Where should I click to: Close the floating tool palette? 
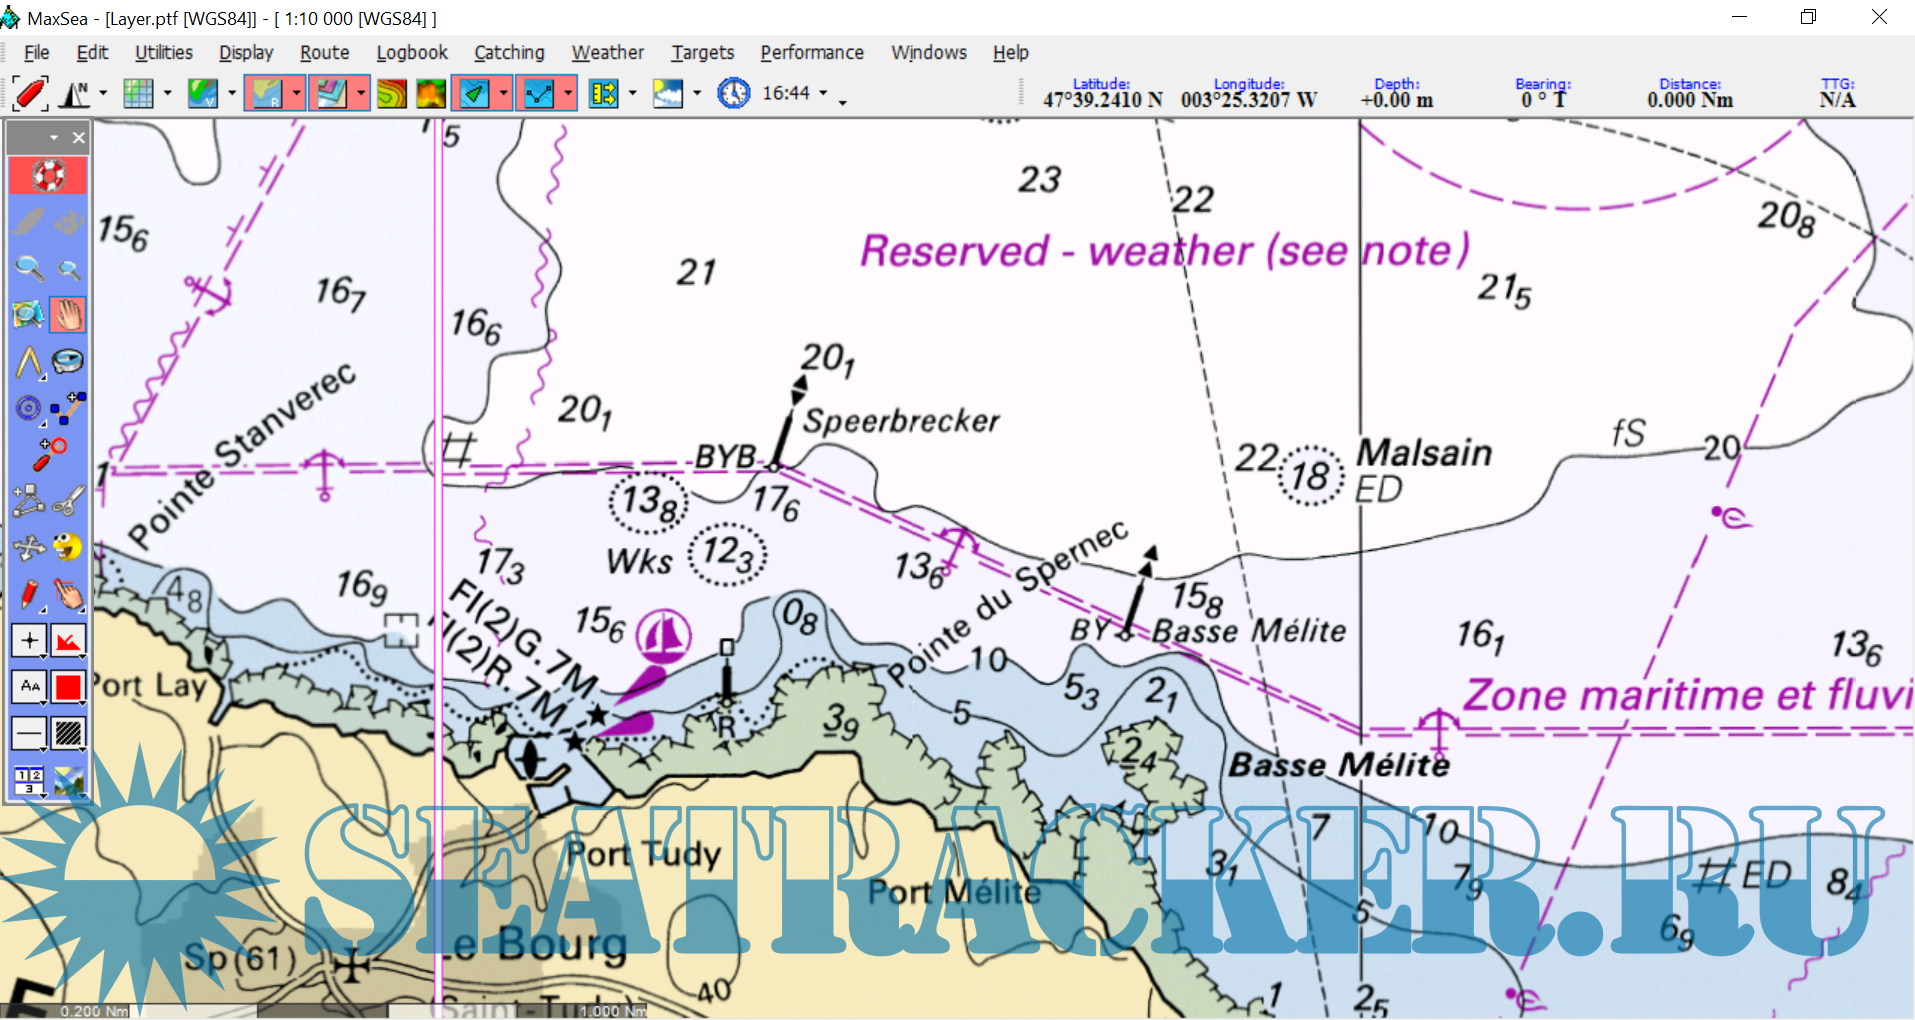[79, 138]
